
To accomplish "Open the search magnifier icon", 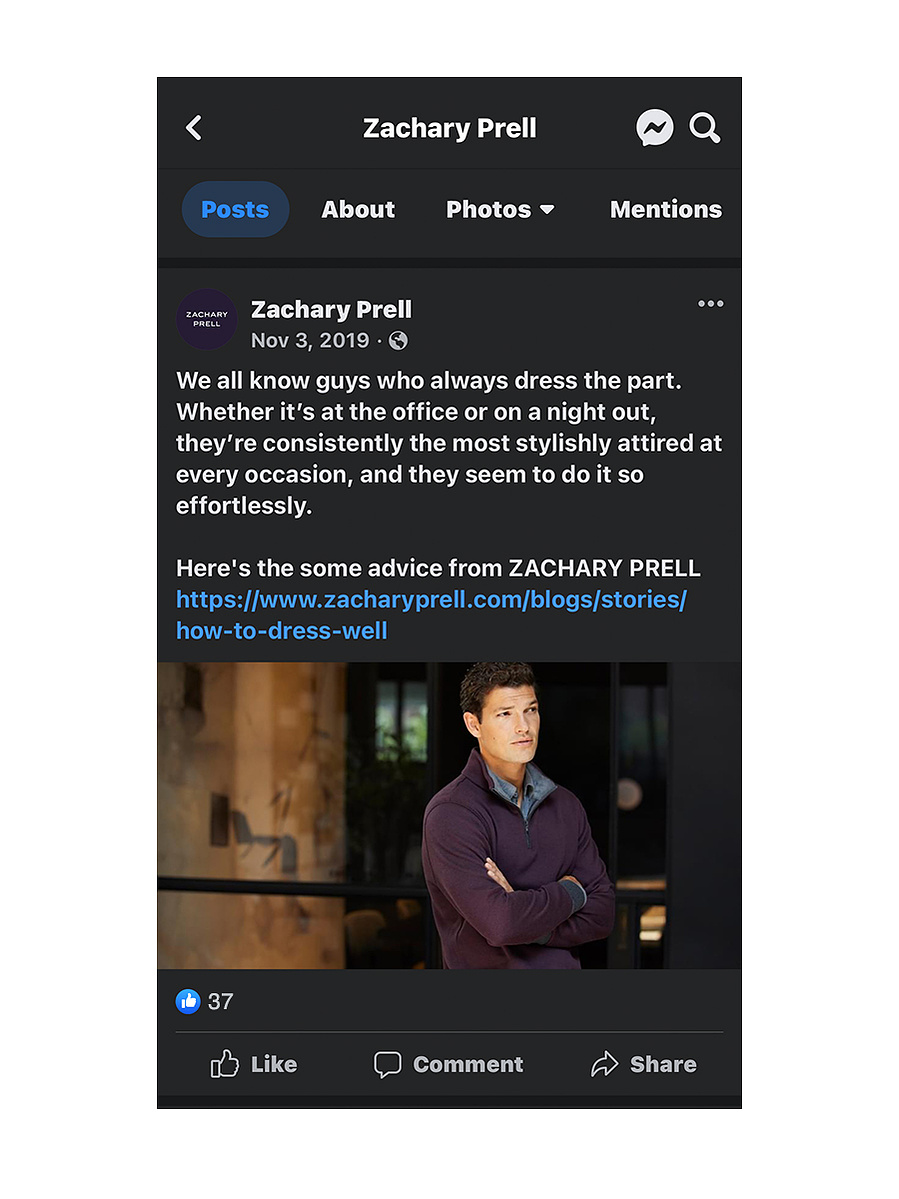I will click(x=705, y=128).
